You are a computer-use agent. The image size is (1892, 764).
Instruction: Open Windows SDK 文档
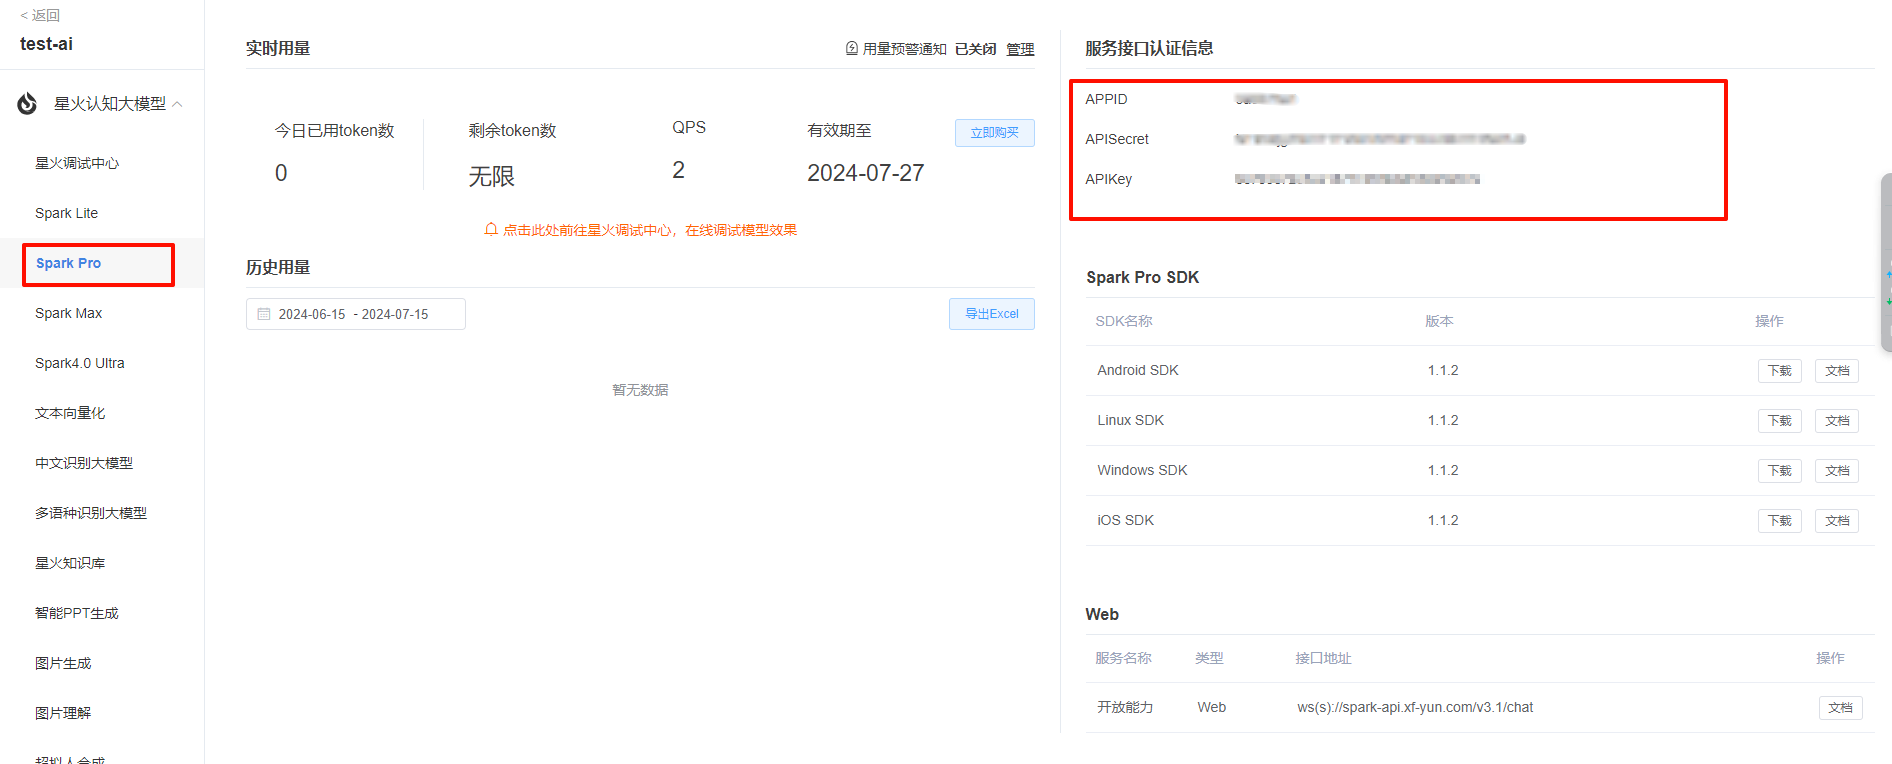pyautogui.click(x=1837, y=471)
